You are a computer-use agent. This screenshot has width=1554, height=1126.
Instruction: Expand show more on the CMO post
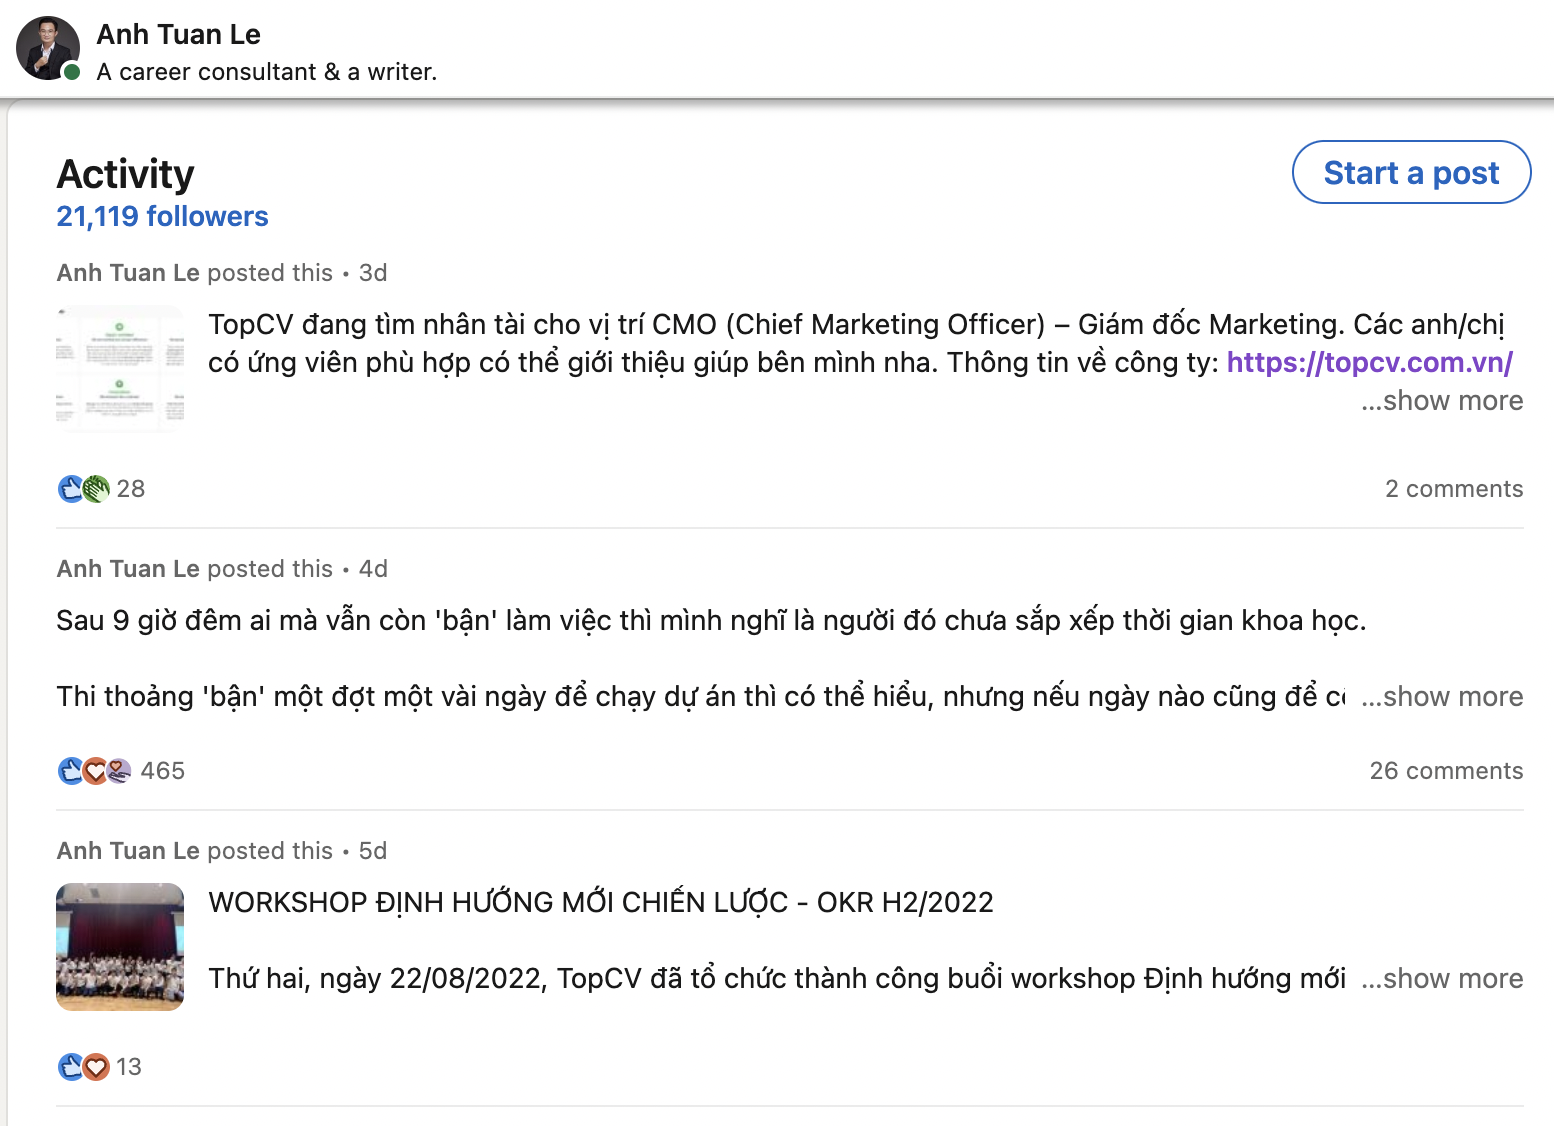[x=1442, y=401]
